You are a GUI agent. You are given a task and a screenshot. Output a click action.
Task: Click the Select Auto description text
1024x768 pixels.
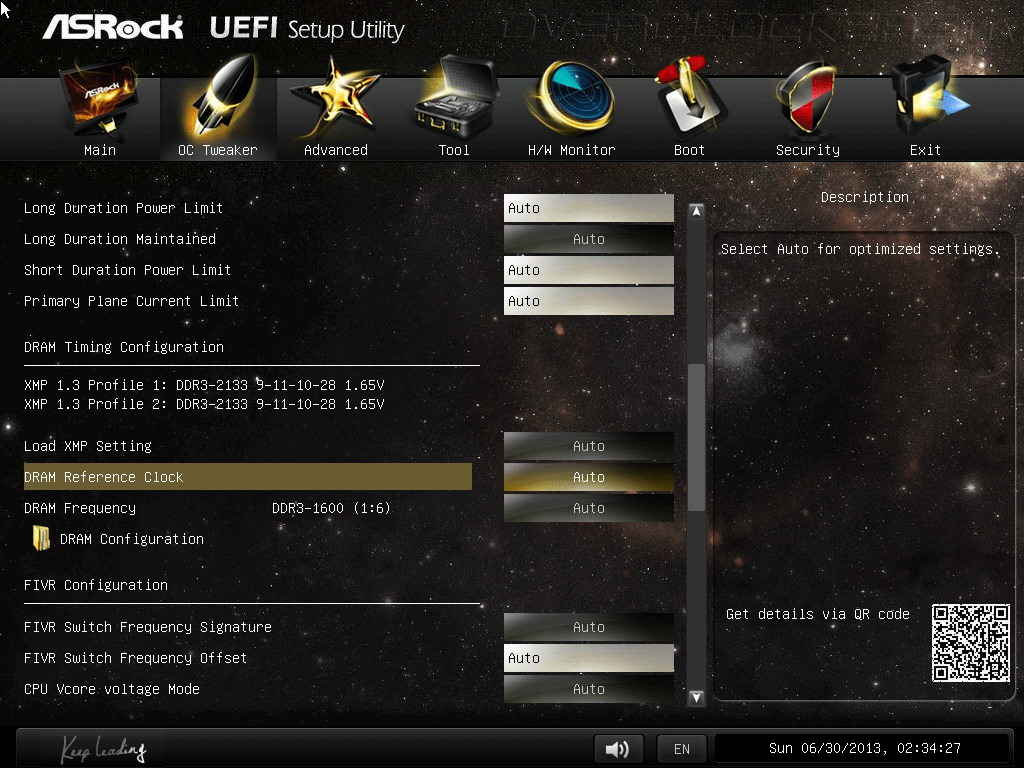[859, 249]
